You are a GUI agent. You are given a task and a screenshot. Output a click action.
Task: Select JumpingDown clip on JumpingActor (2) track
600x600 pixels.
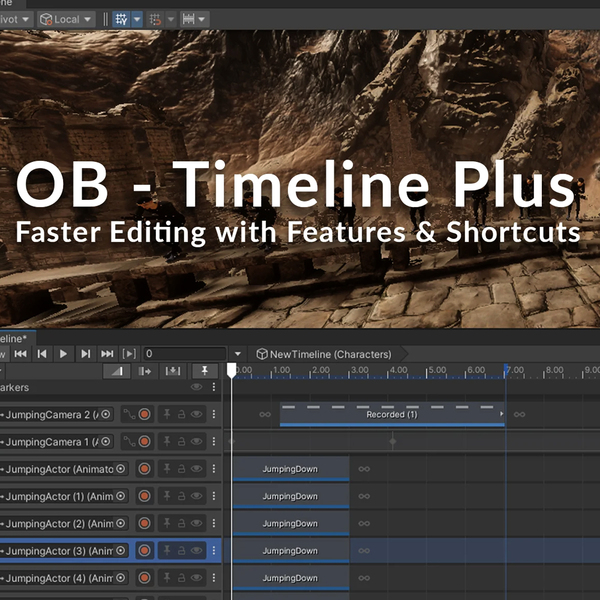click(291, 523)
